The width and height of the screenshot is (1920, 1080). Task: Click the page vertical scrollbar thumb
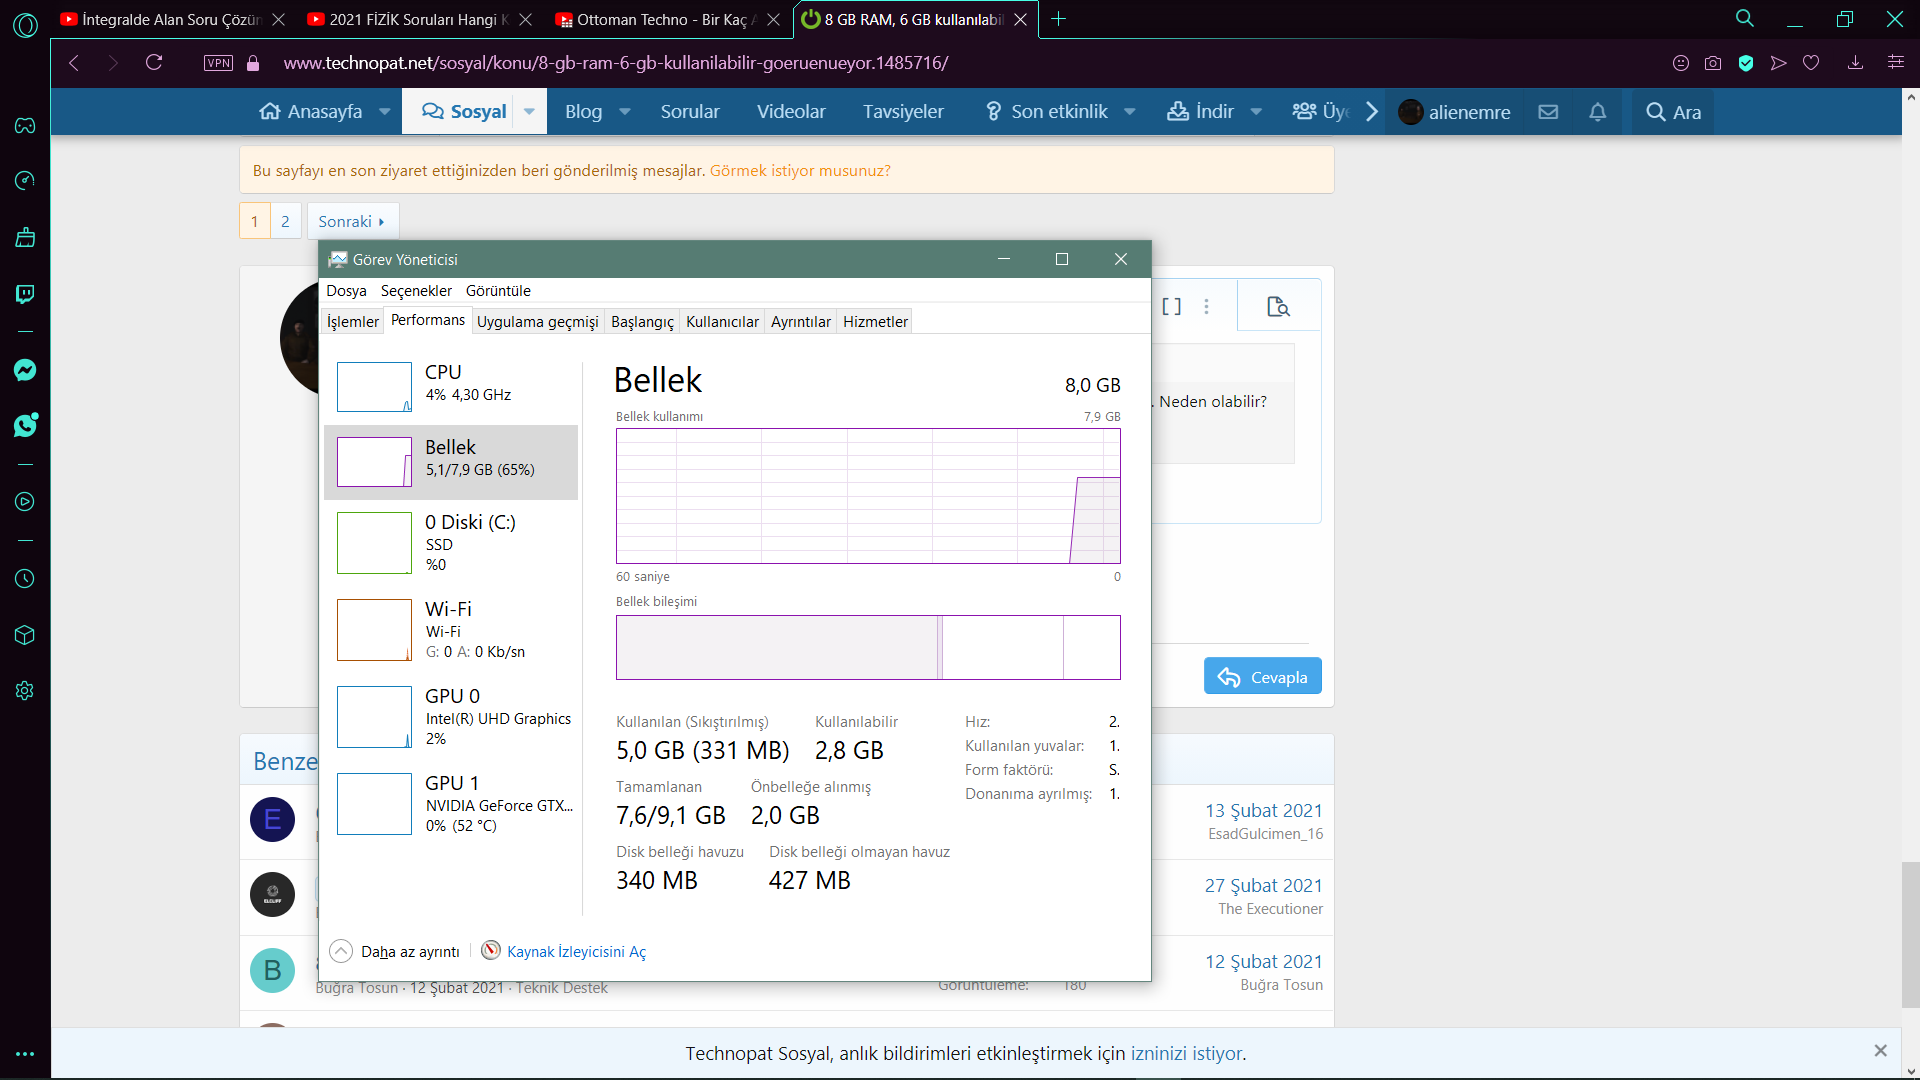[1910, 935]
